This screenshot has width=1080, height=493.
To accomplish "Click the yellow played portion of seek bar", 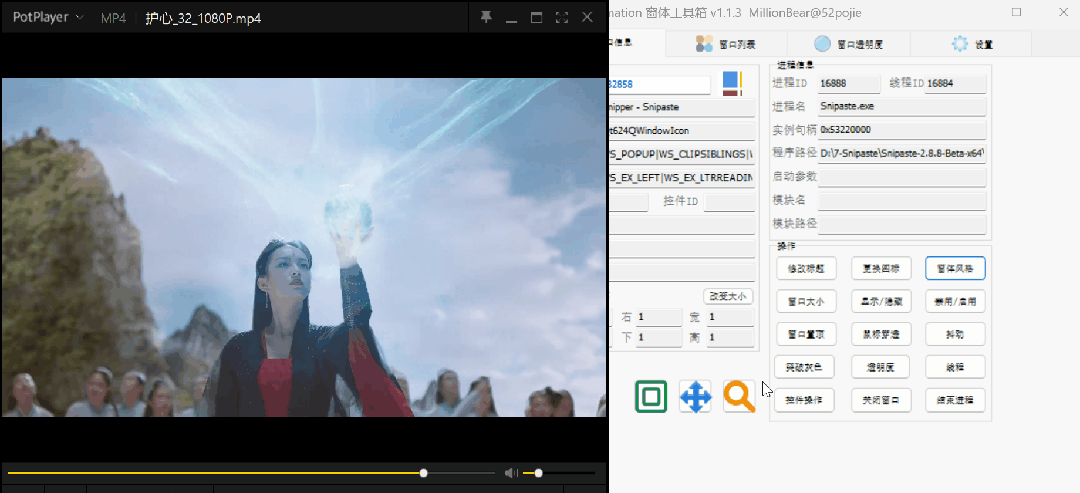I will pyautogui.click(x=214, y=473).
